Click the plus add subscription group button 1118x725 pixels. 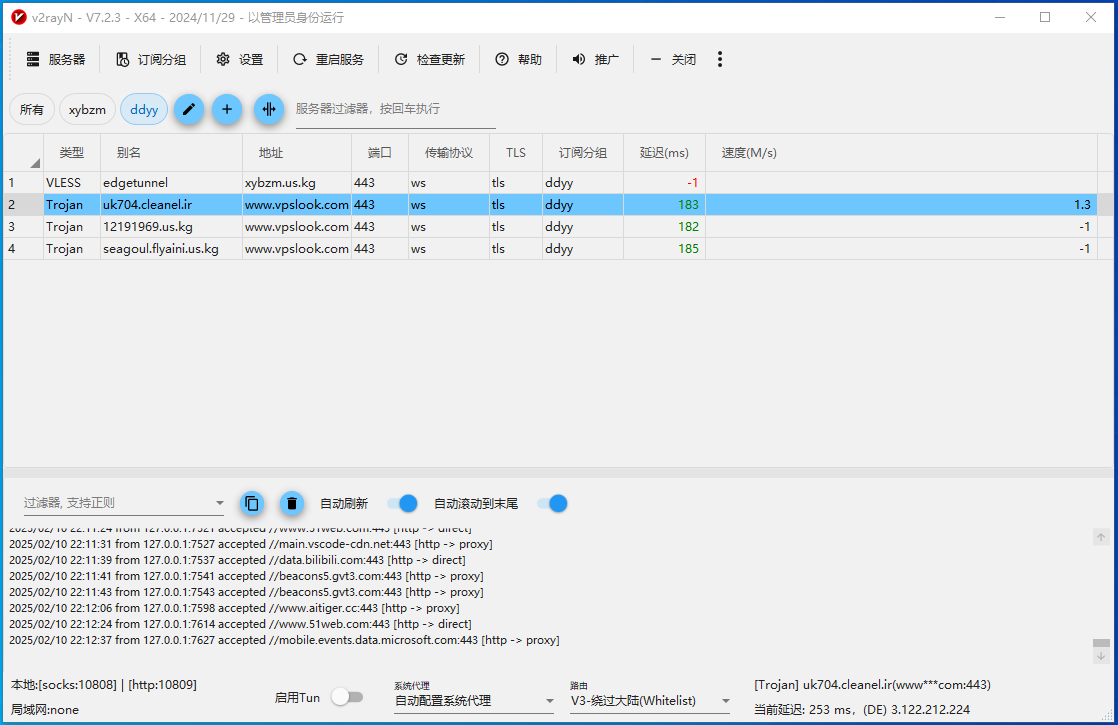tap(227, 109)
